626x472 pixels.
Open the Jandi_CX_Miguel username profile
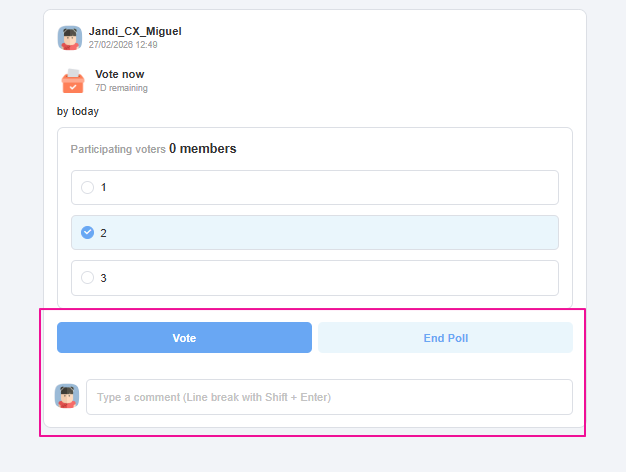point(135,32)
